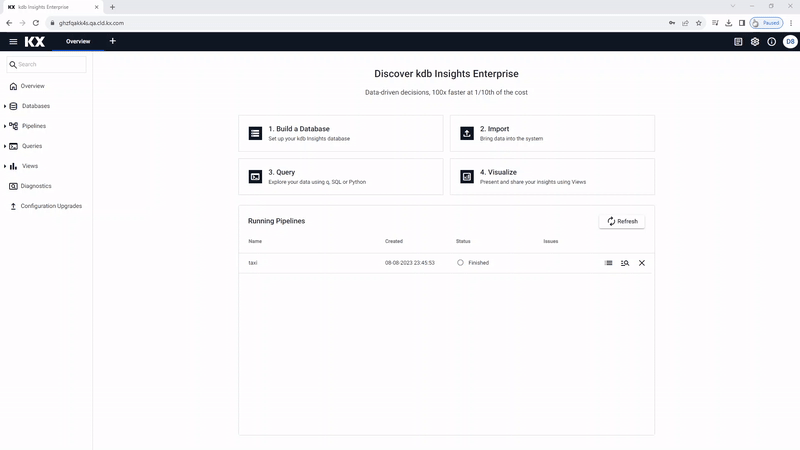This screenshot has height=450, width=800.
Task: Click the 08-08-2023 23:45:53 created date
Action: 410,263
